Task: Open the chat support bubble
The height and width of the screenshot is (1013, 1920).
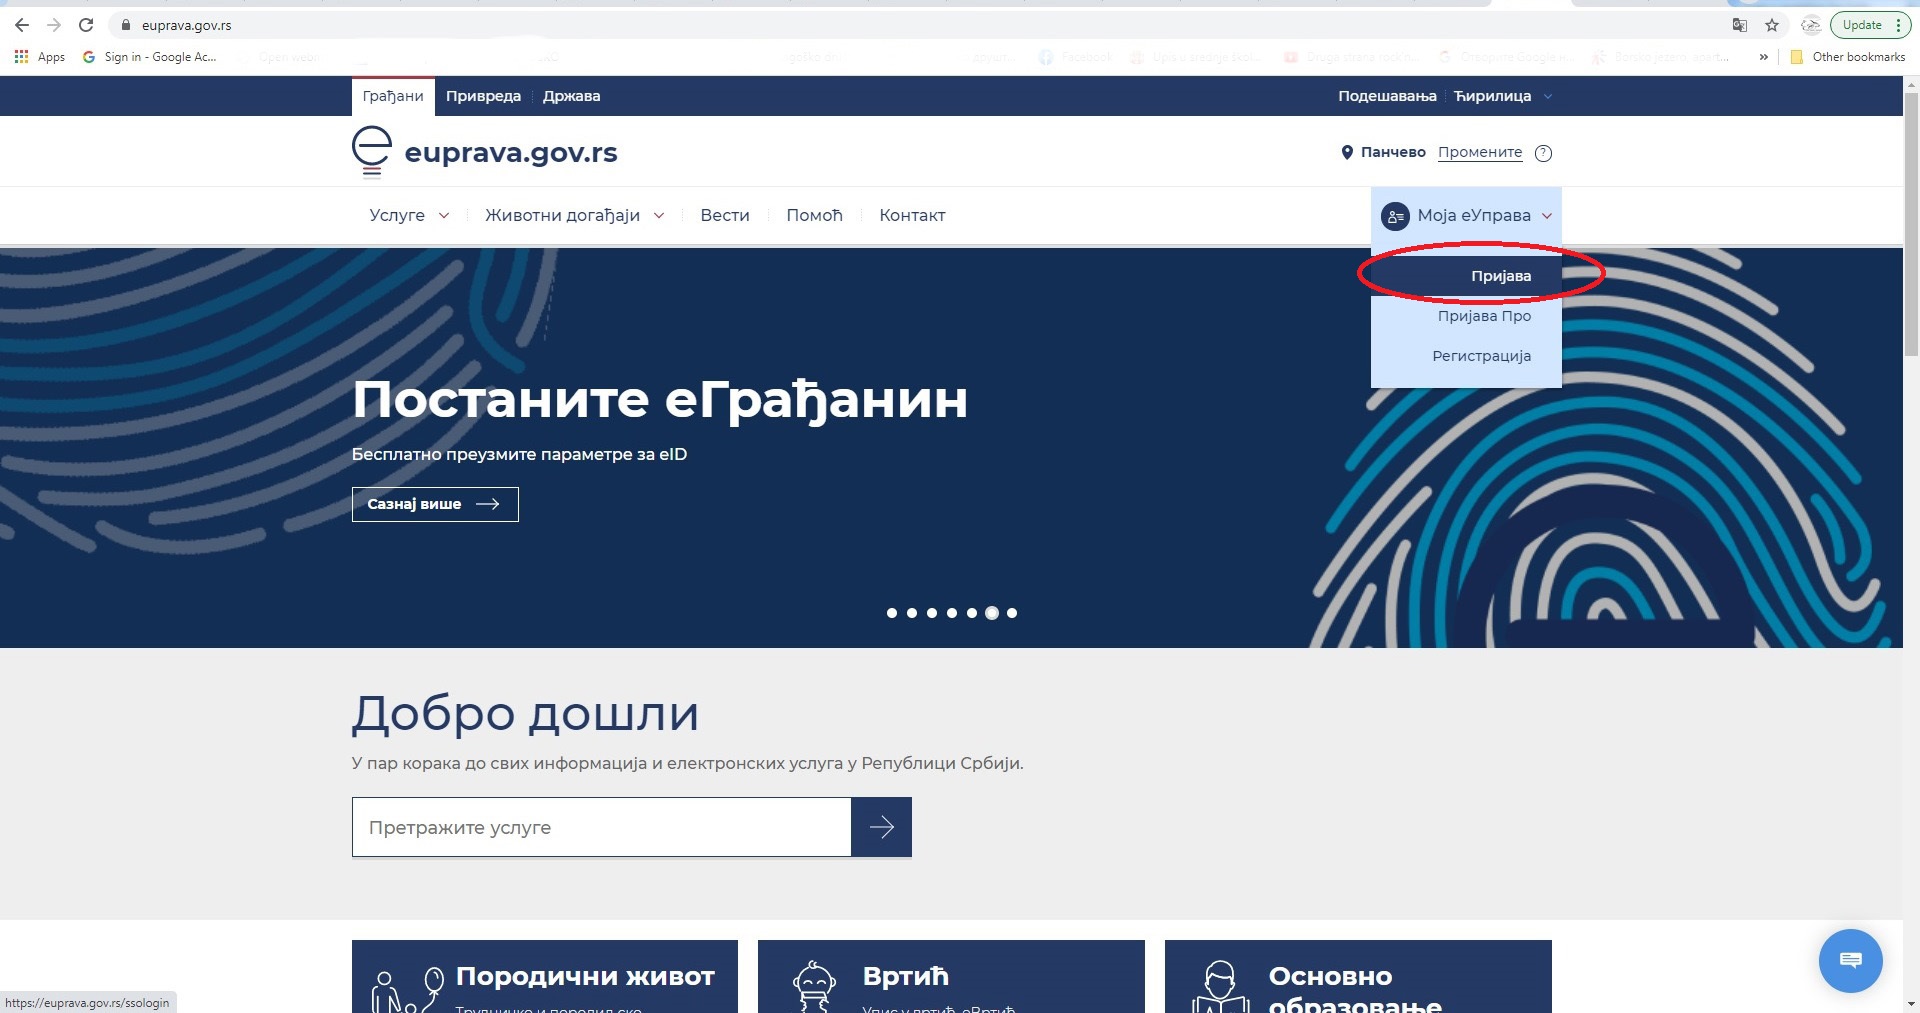Action: [1850, 960]
